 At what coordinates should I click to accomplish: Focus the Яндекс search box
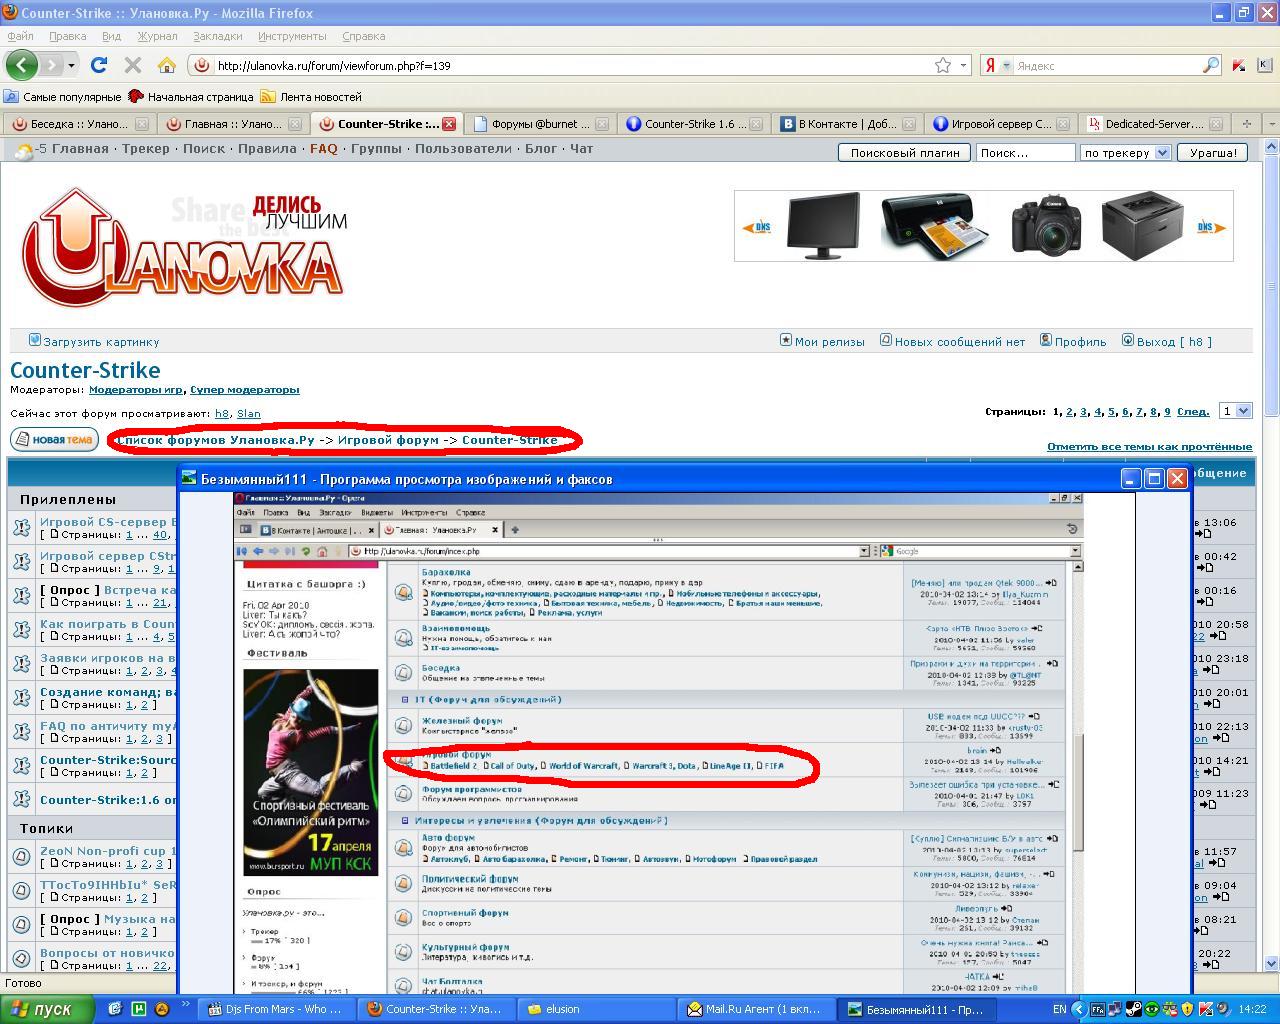[1107, 65]
